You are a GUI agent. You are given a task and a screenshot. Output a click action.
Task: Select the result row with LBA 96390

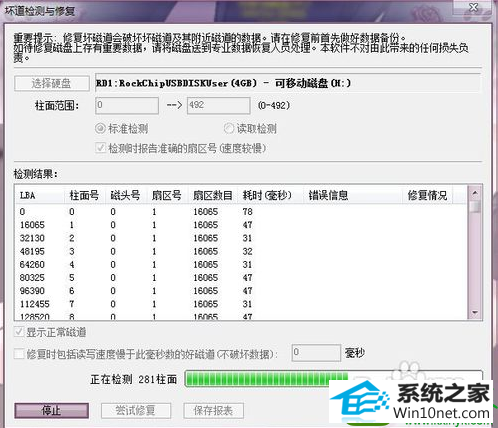pyautogui.click(x=241, y=291)
